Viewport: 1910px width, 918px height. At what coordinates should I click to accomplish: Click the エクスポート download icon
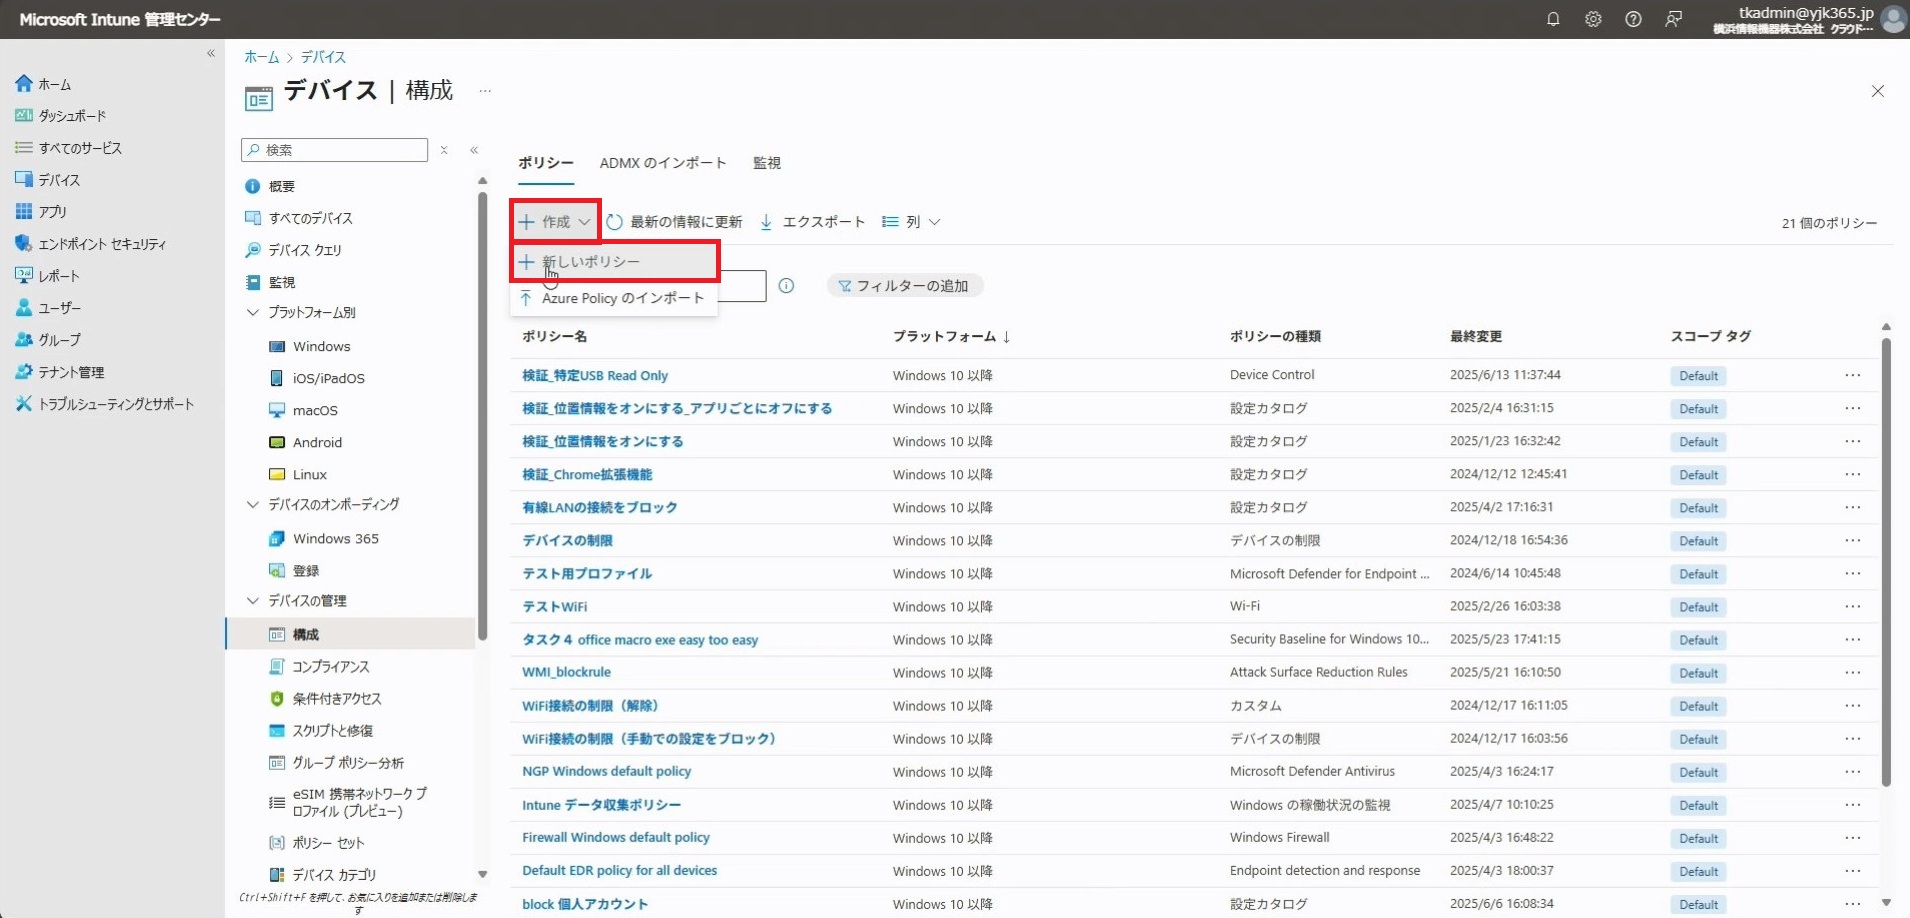[766, 222]
